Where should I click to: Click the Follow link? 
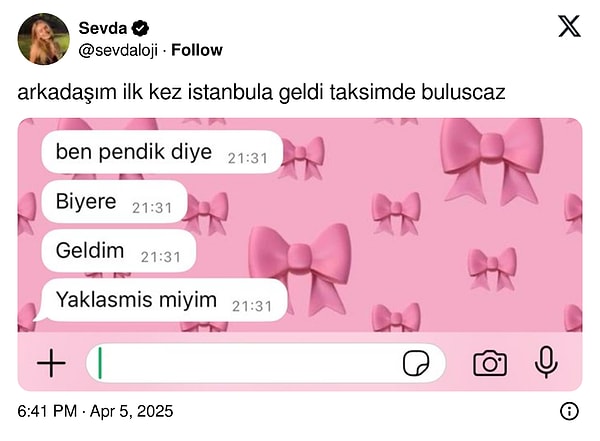click(197, 50)
